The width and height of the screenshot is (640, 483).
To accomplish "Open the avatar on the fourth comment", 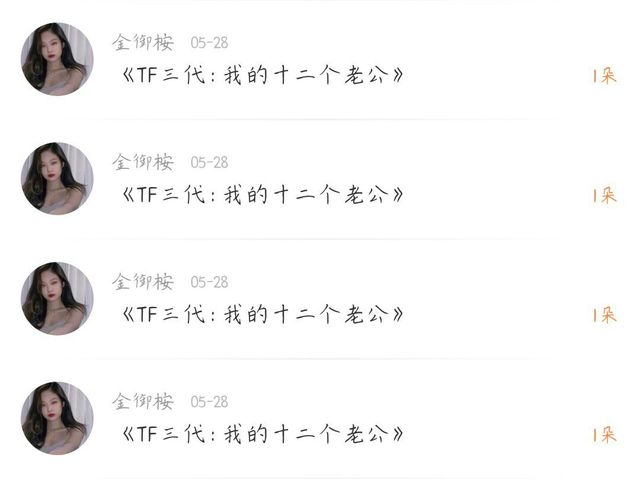I will click(x=57, y=418).
